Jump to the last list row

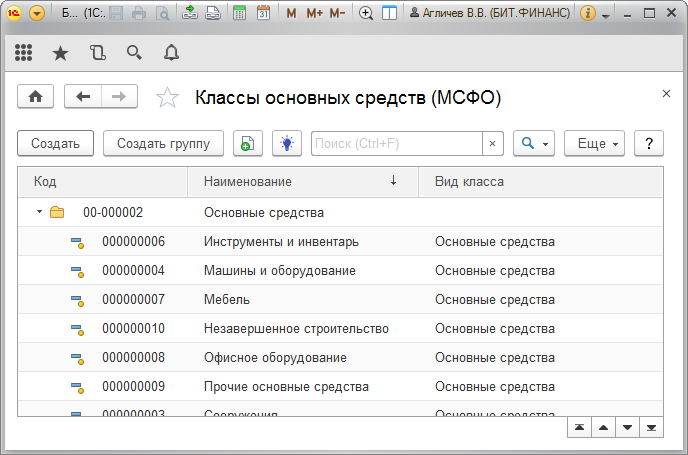[651, 427]
